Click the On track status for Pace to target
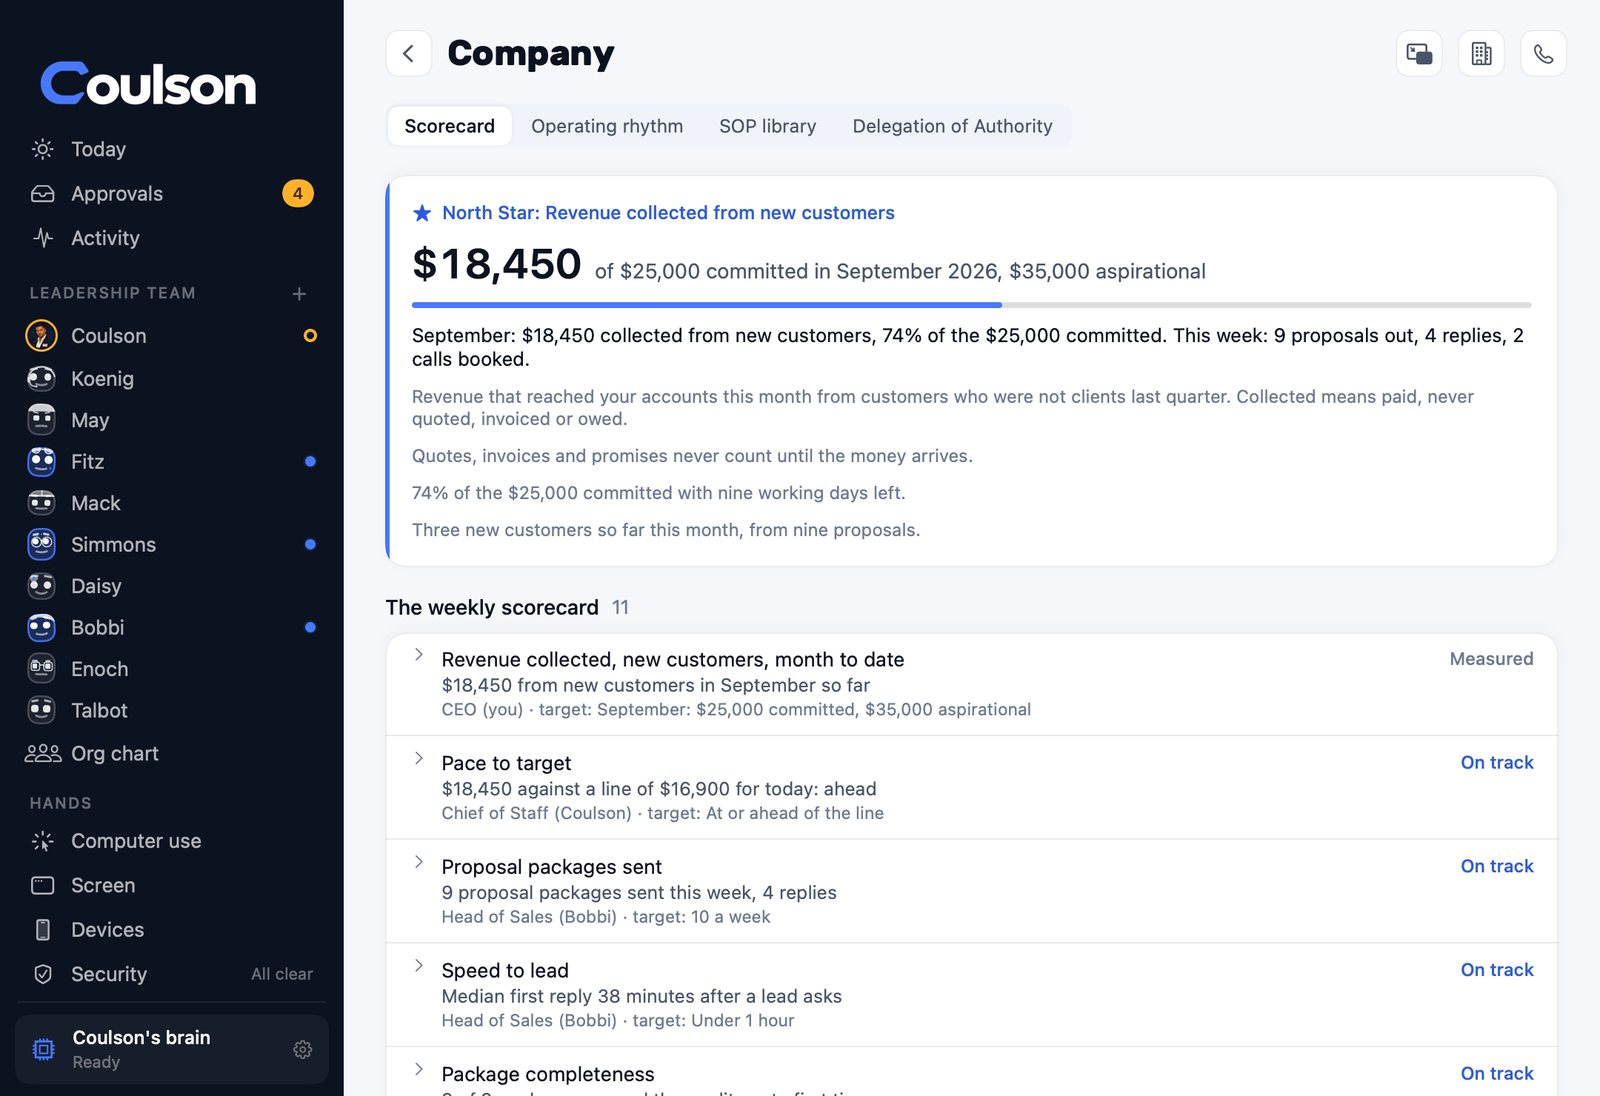Screen dimensions: 1600x1096 coord(1497,762)
